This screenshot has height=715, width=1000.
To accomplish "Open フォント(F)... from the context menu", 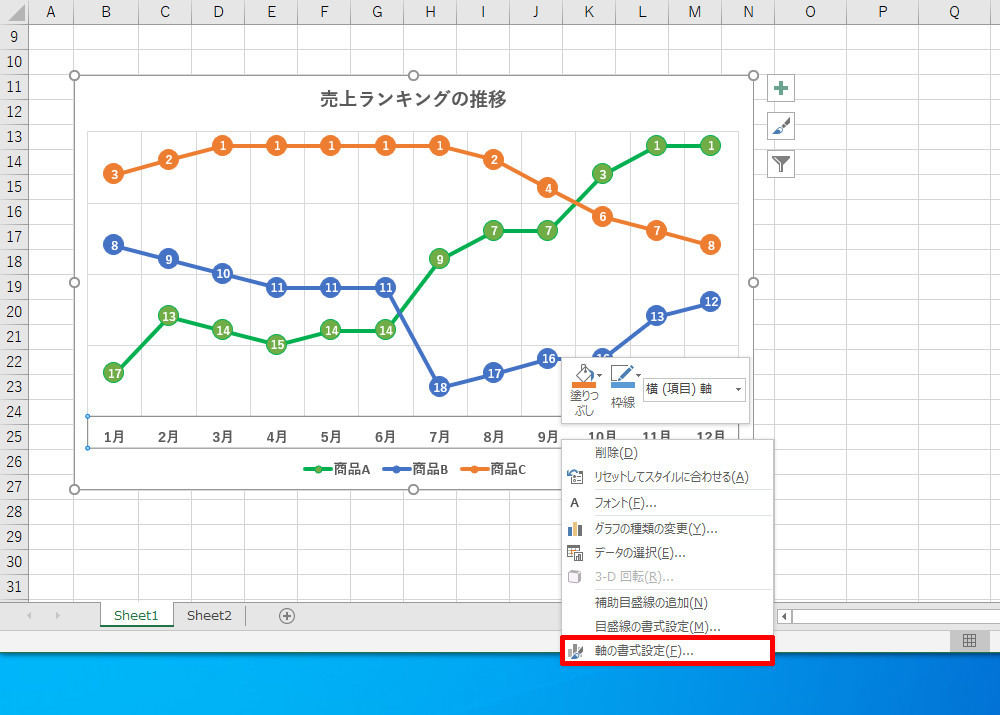I will (x=667, y=503).
